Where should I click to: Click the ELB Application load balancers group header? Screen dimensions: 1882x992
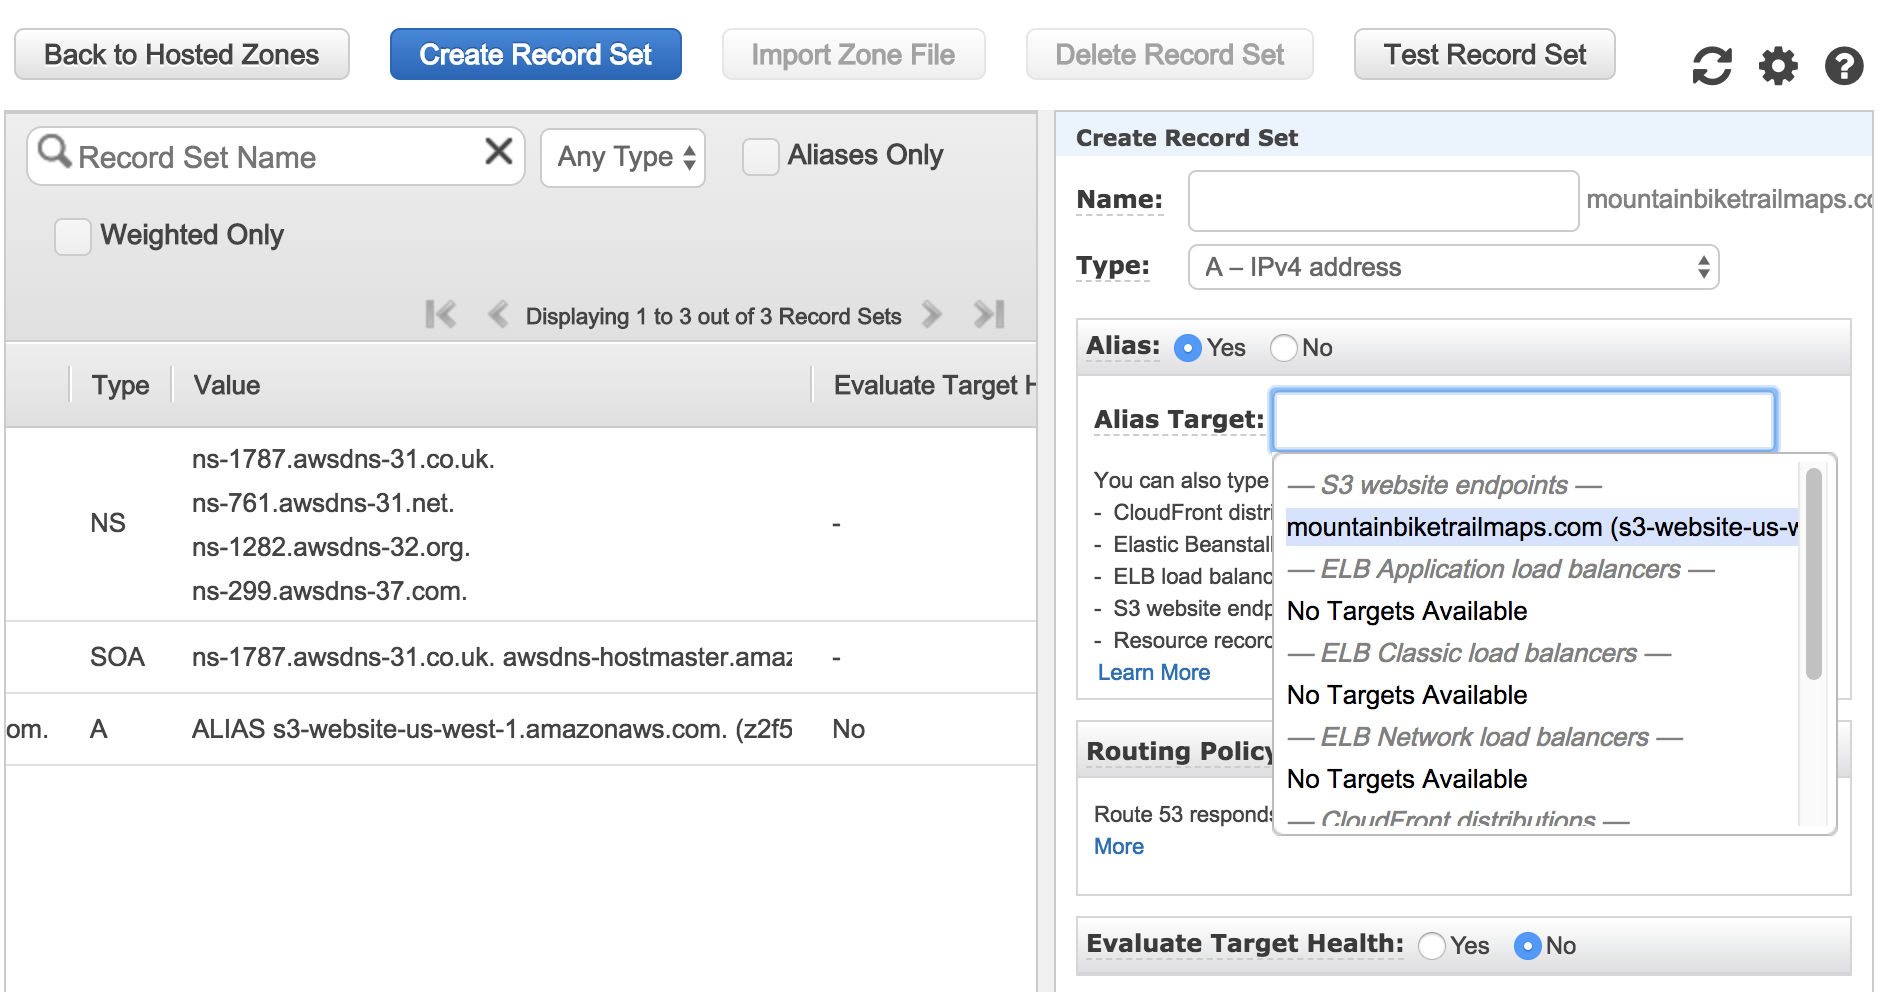point(1500,569)
